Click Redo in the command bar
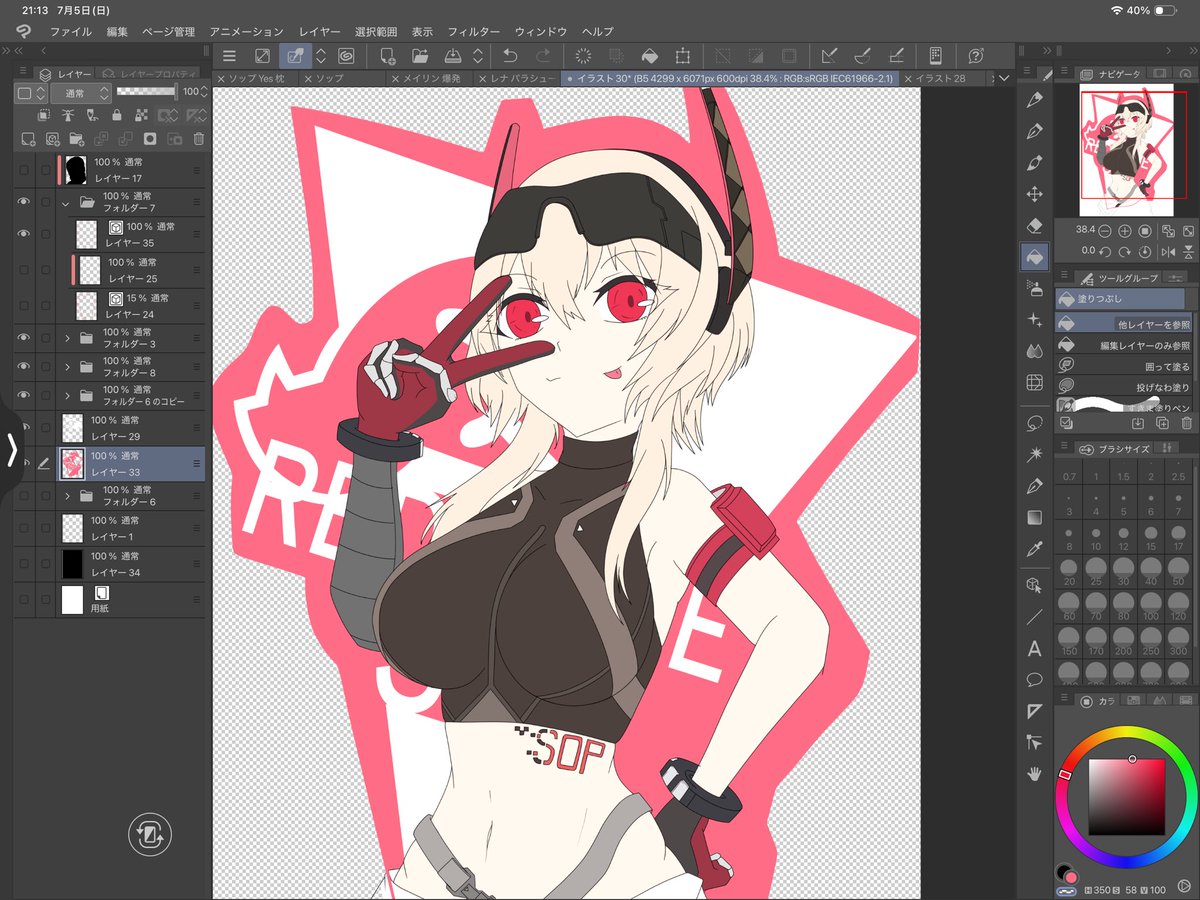Image resolution: width=1200 pixels, height=900 pixels. (542, 56)
